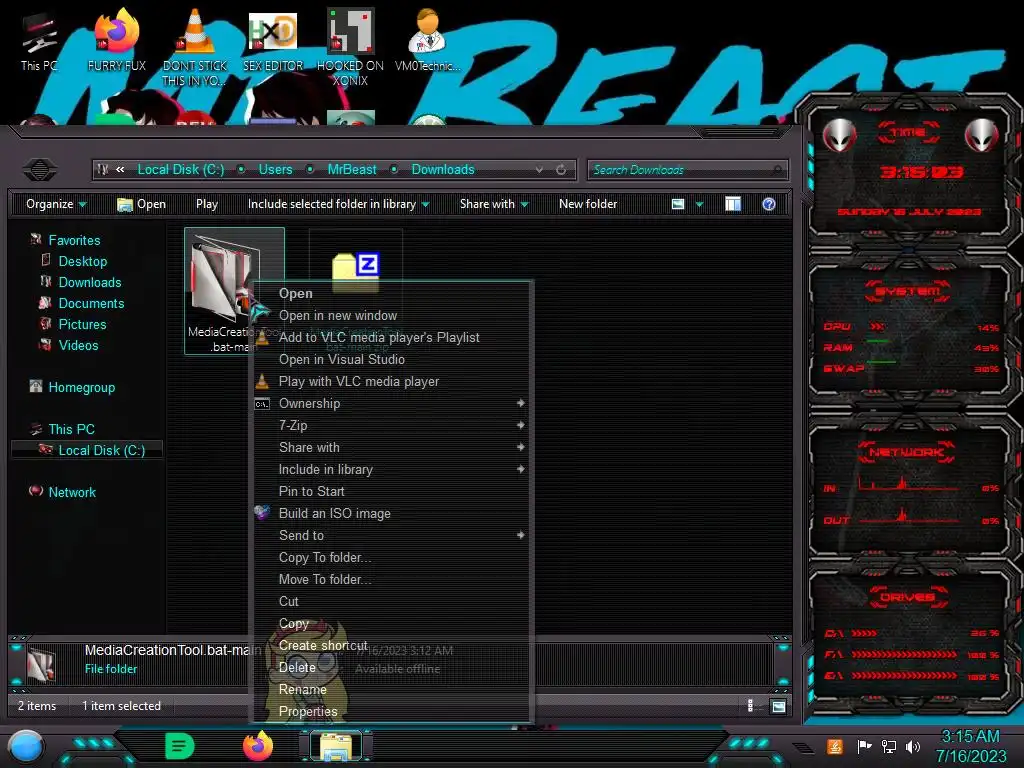The width and height of the screenshot is (1024, 768).
Task: Switch to details view in status bar
Action: point(750,706)
